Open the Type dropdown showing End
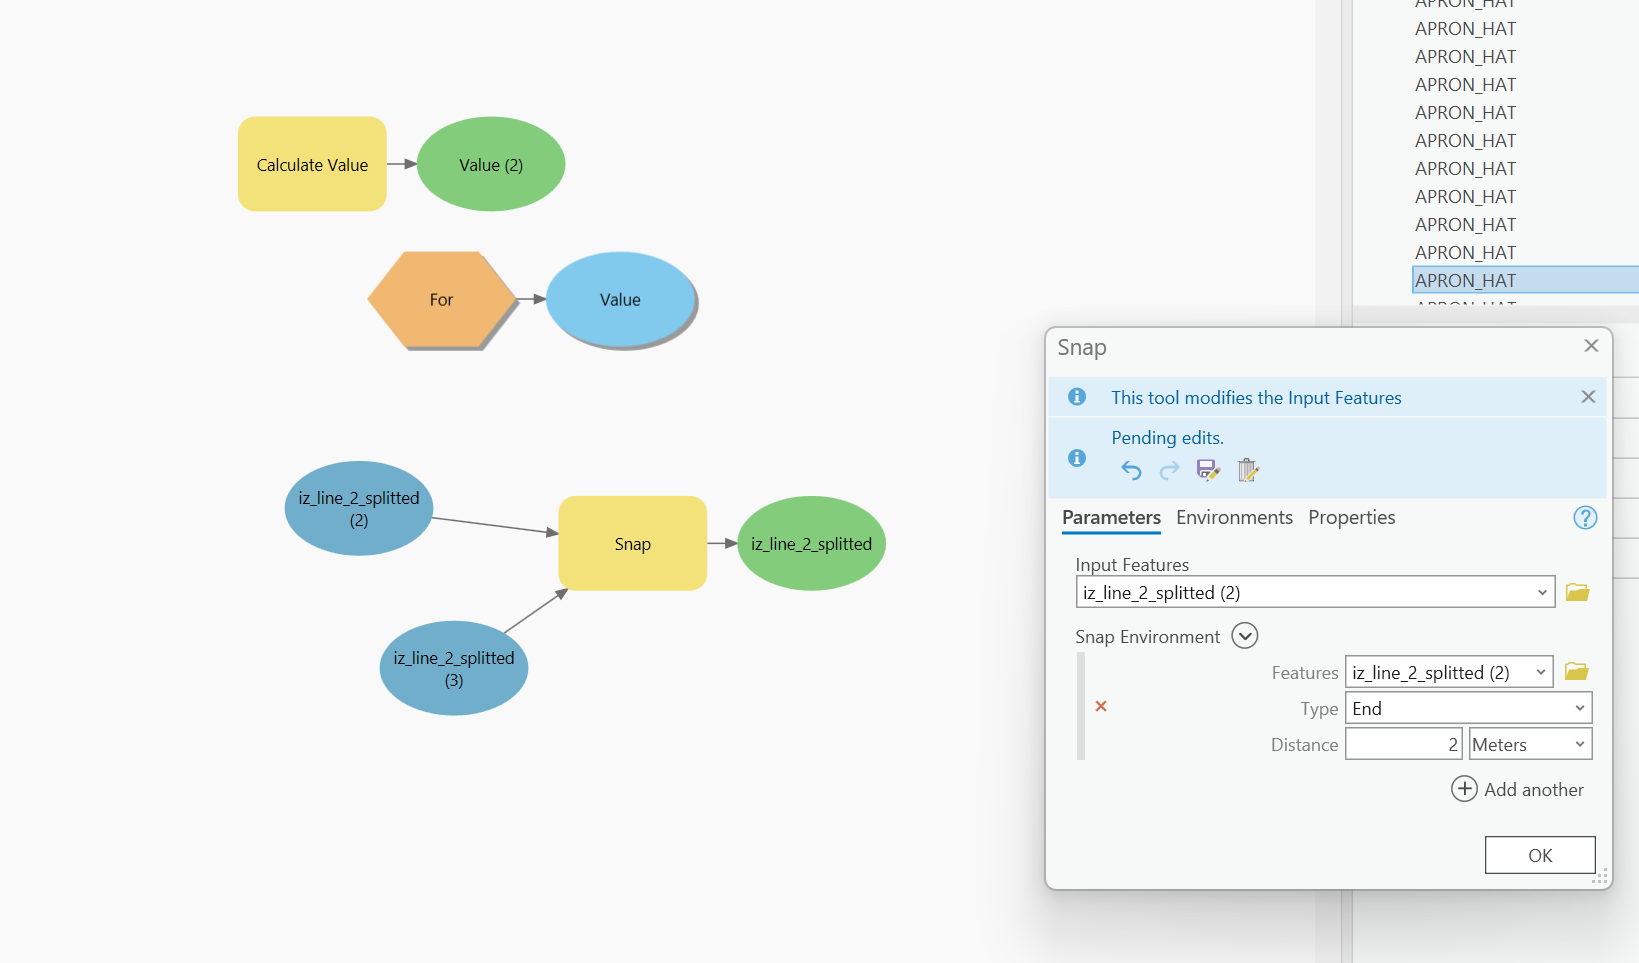This screenshot has height=963, width=1639. pos(1578,707)
